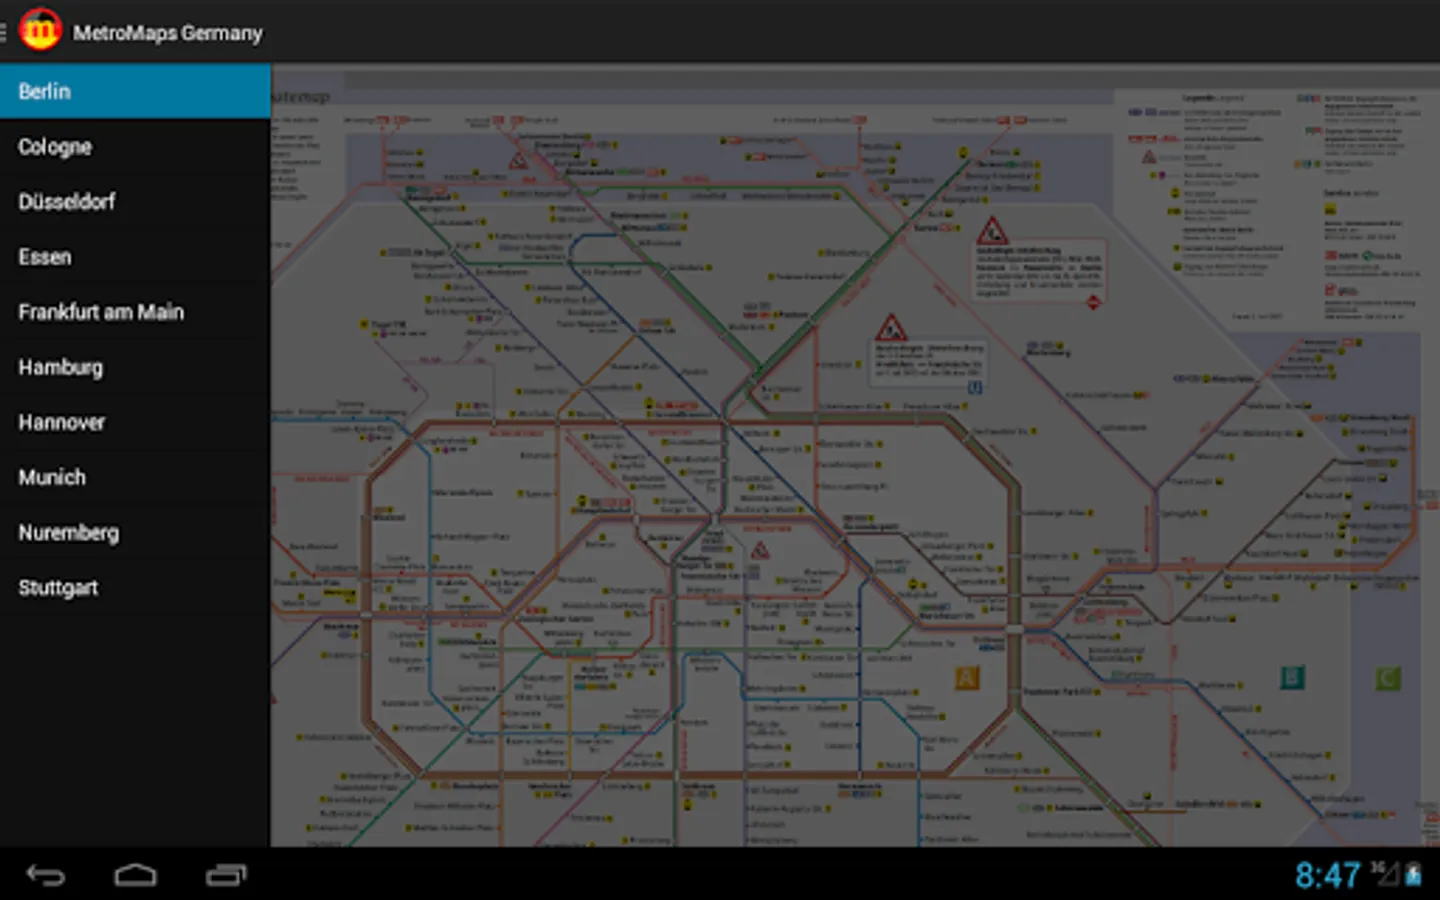Open Frankfurt am Main map
The height and width of the screenshot is (900, 1440).
point(135,312)
